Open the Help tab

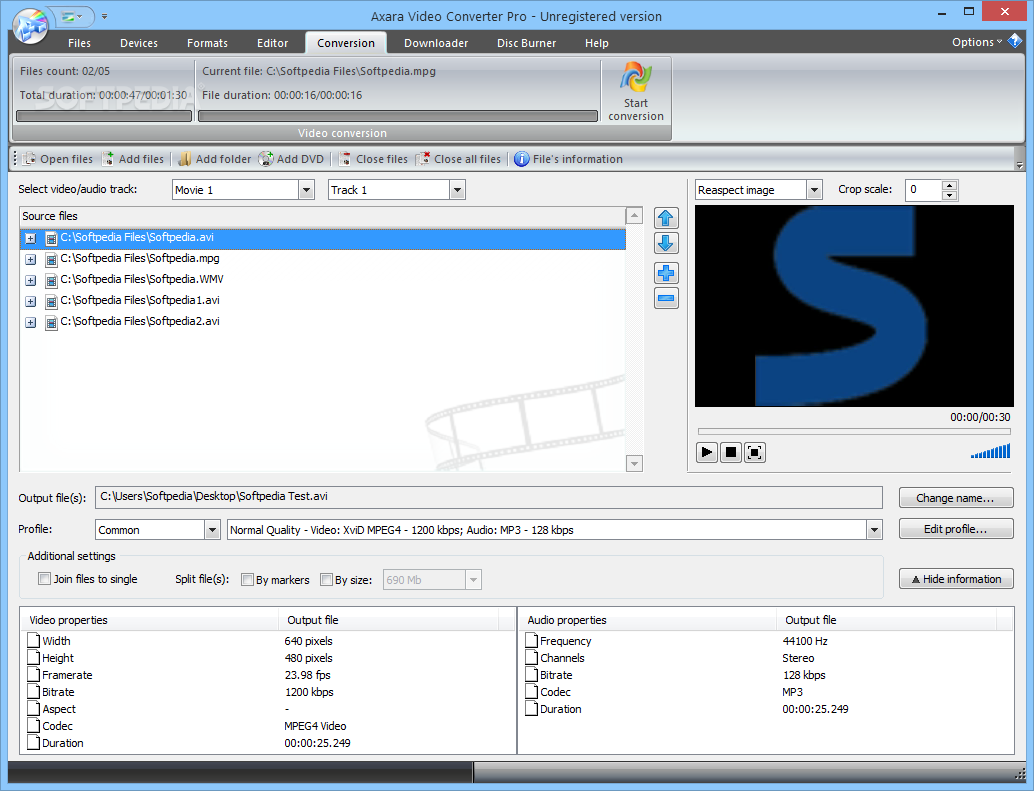click(x=597, y=43)
